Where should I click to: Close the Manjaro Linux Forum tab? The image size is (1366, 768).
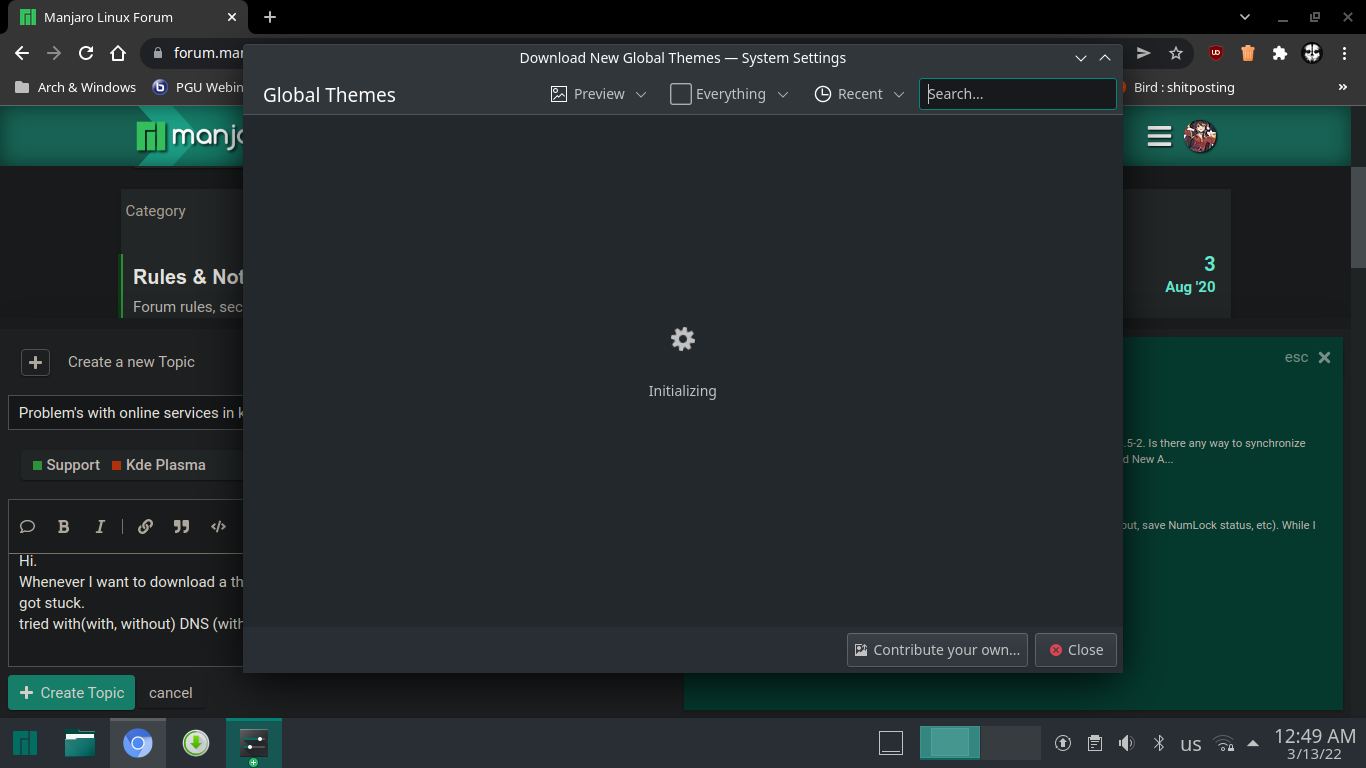click(232, 17)
